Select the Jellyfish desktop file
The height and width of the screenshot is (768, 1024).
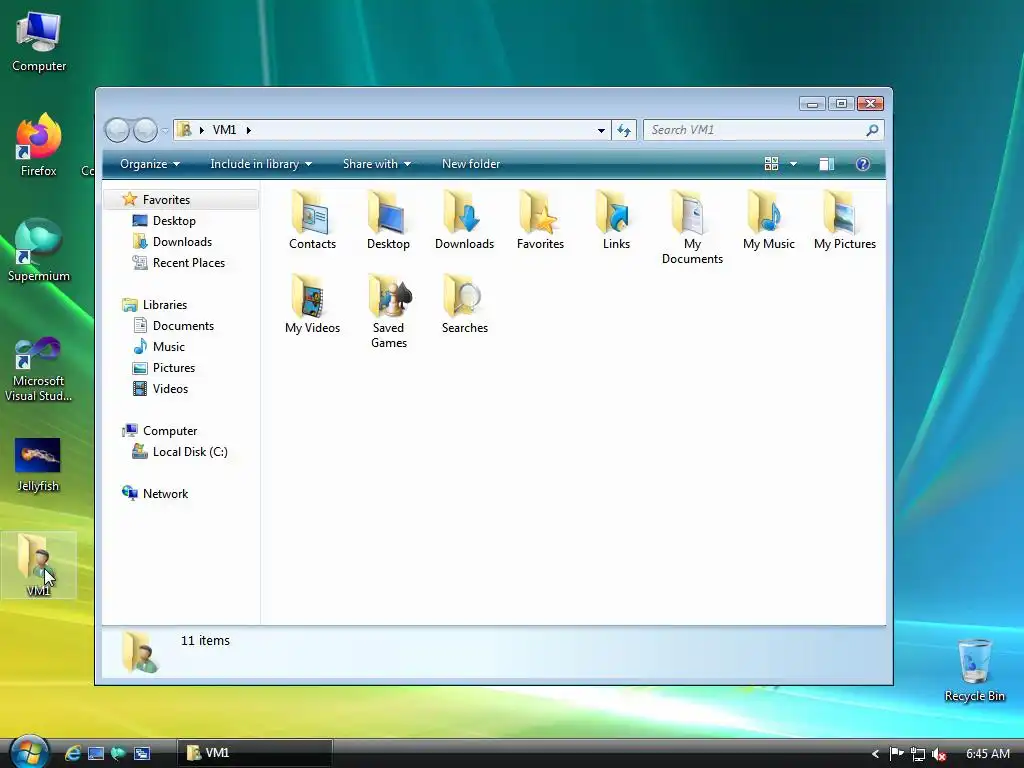point(38,465)
